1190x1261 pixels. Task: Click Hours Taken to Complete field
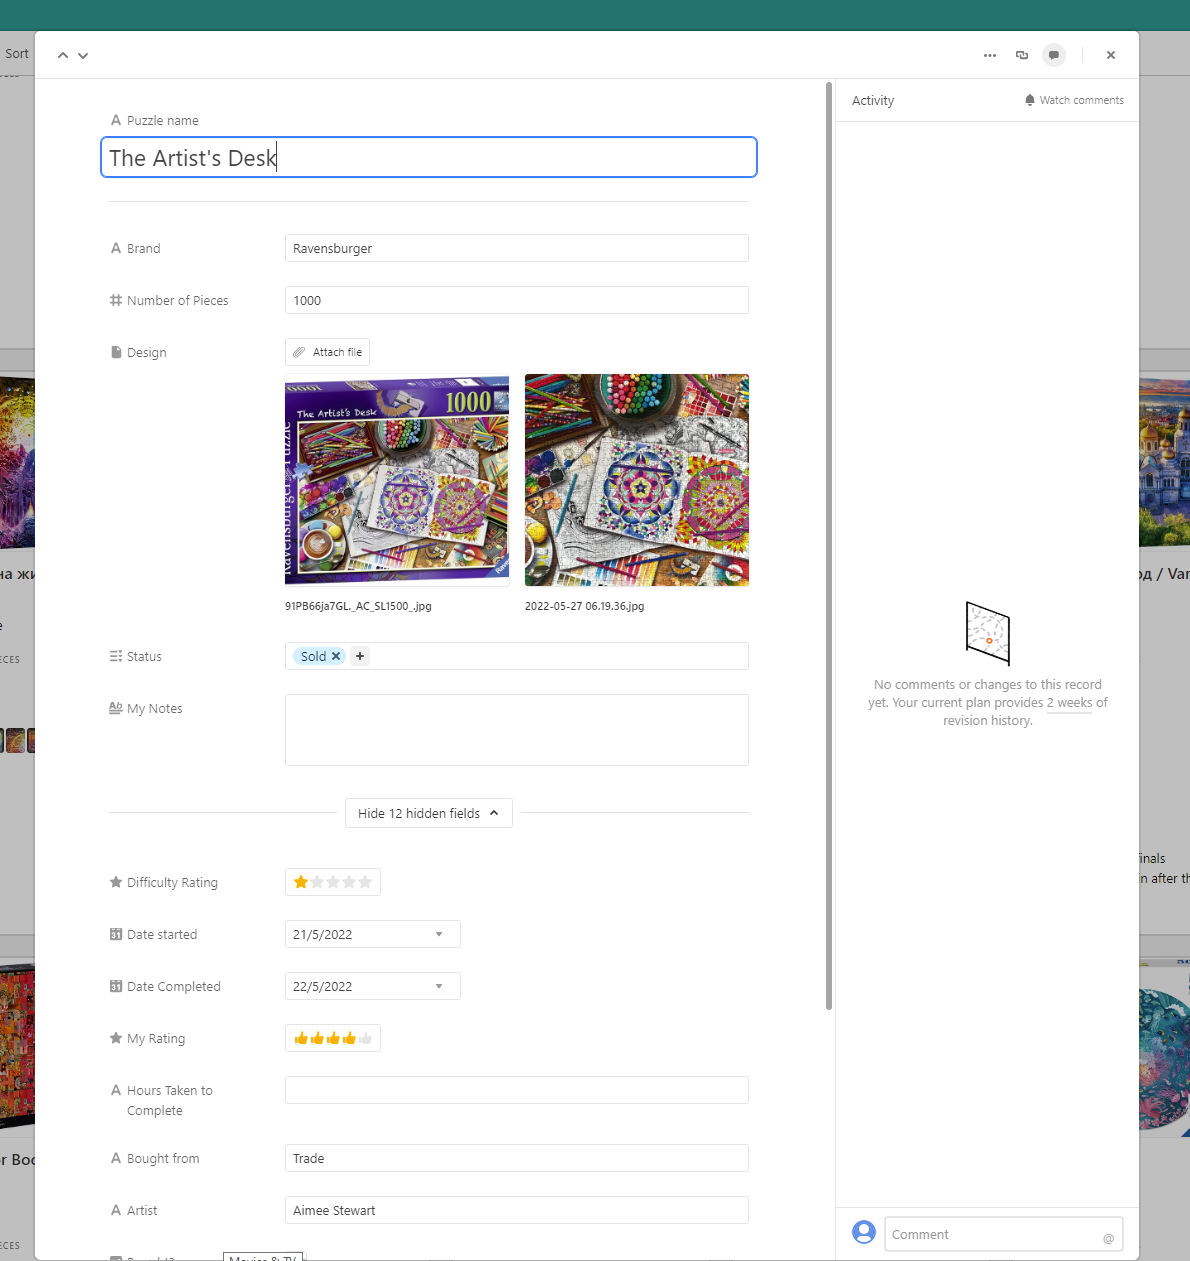click(517, 1090)
